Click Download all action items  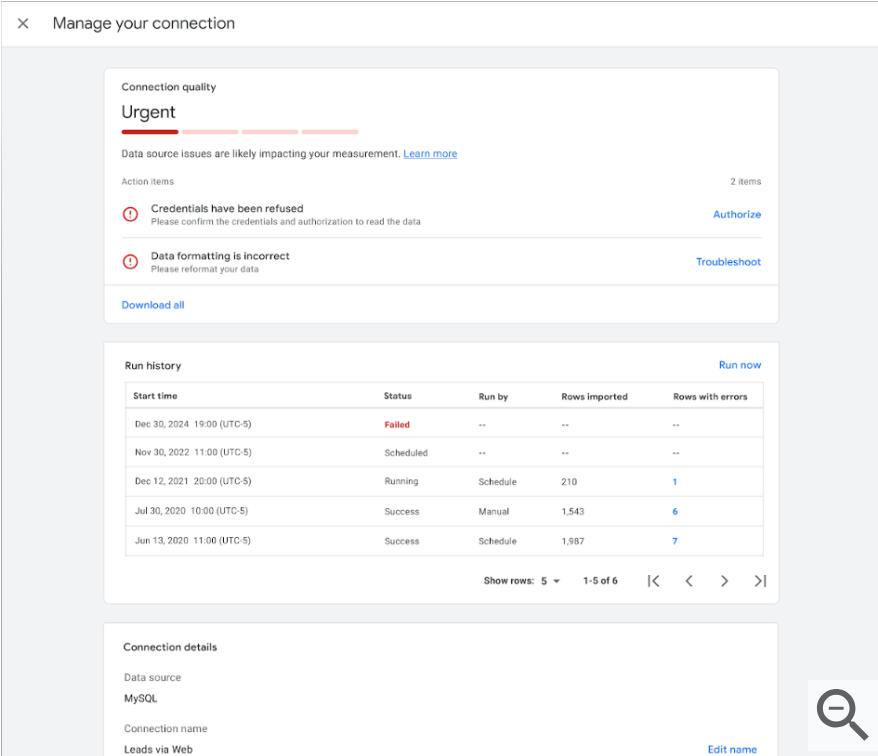pos(153,305)
